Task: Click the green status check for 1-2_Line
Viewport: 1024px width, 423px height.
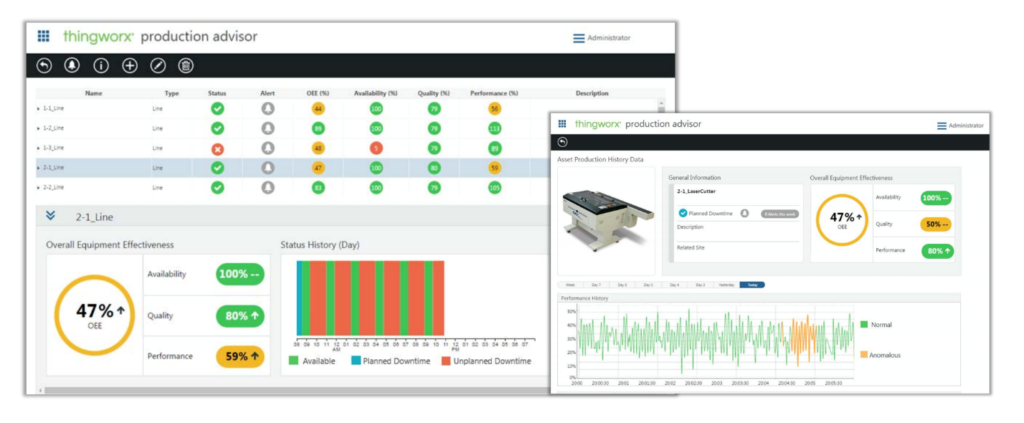Action: 217,129
